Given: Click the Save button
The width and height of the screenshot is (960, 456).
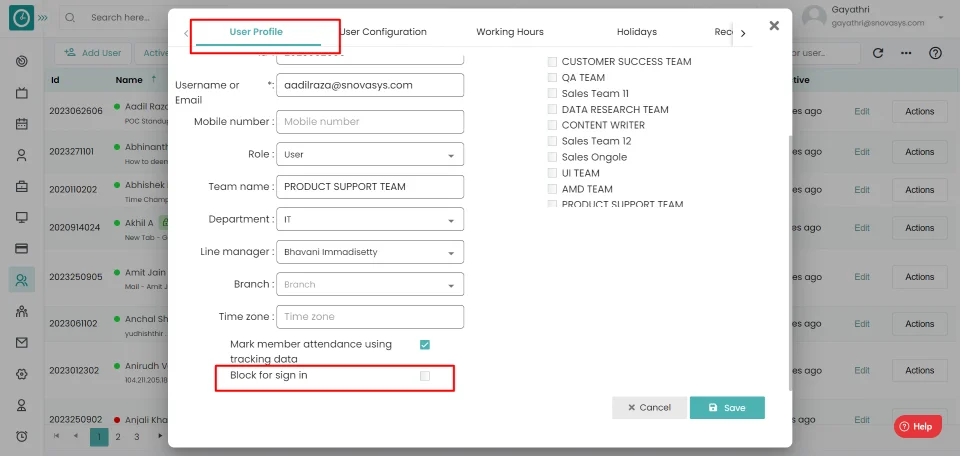Looking at the screenshot, I should [727, 408].
